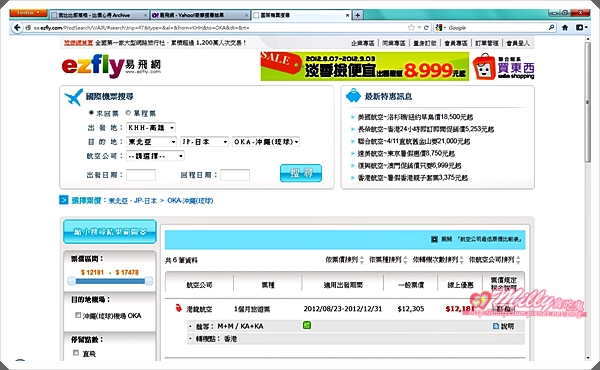Open the news item priced 5,253元起
This screenshot has height=370, width=600.
426,129
